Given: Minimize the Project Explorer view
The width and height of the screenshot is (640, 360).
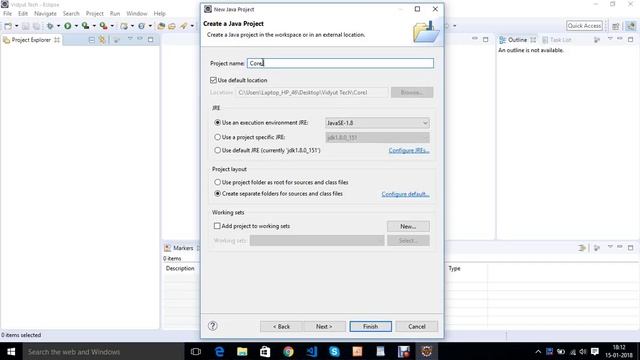Looking at the screenshot, I should click(140, 39).
